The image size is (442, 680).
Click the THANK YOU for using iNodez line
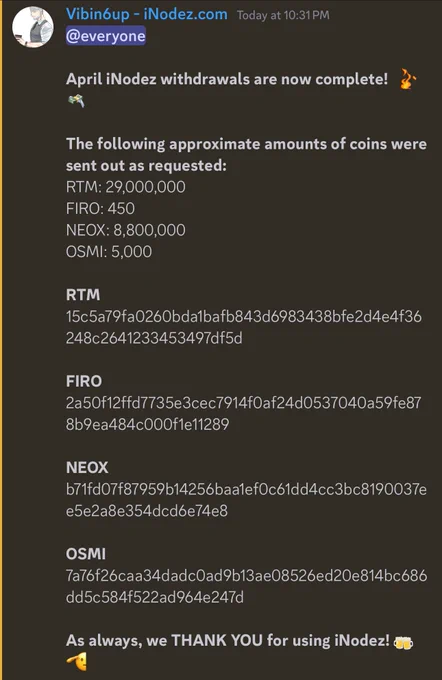click(228, 641)
